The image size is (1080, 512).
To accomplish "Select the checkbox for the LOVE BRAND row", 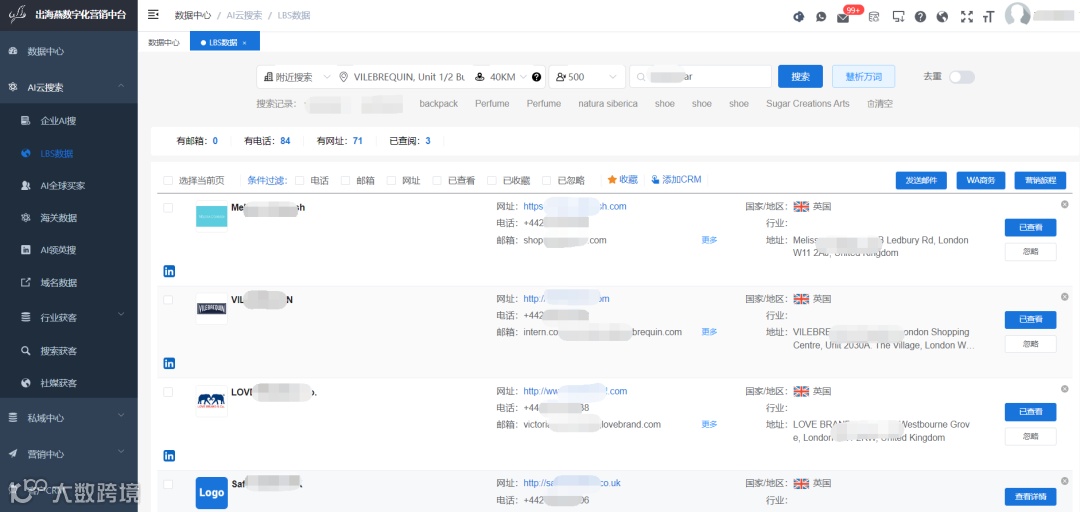I will pyautogui.click(x=168, y=392).
